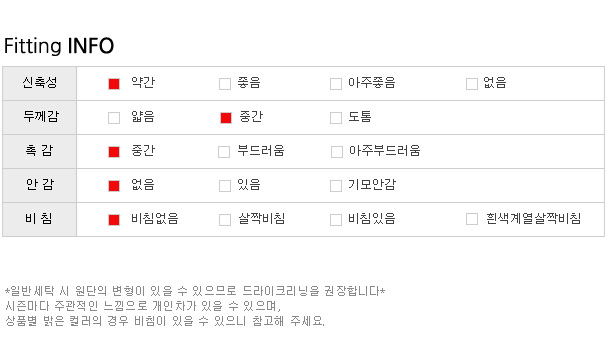This screenshot has width=608, height=361.
Task: Click the Fitting INFO heading
Action: click(x=59, y=46)
